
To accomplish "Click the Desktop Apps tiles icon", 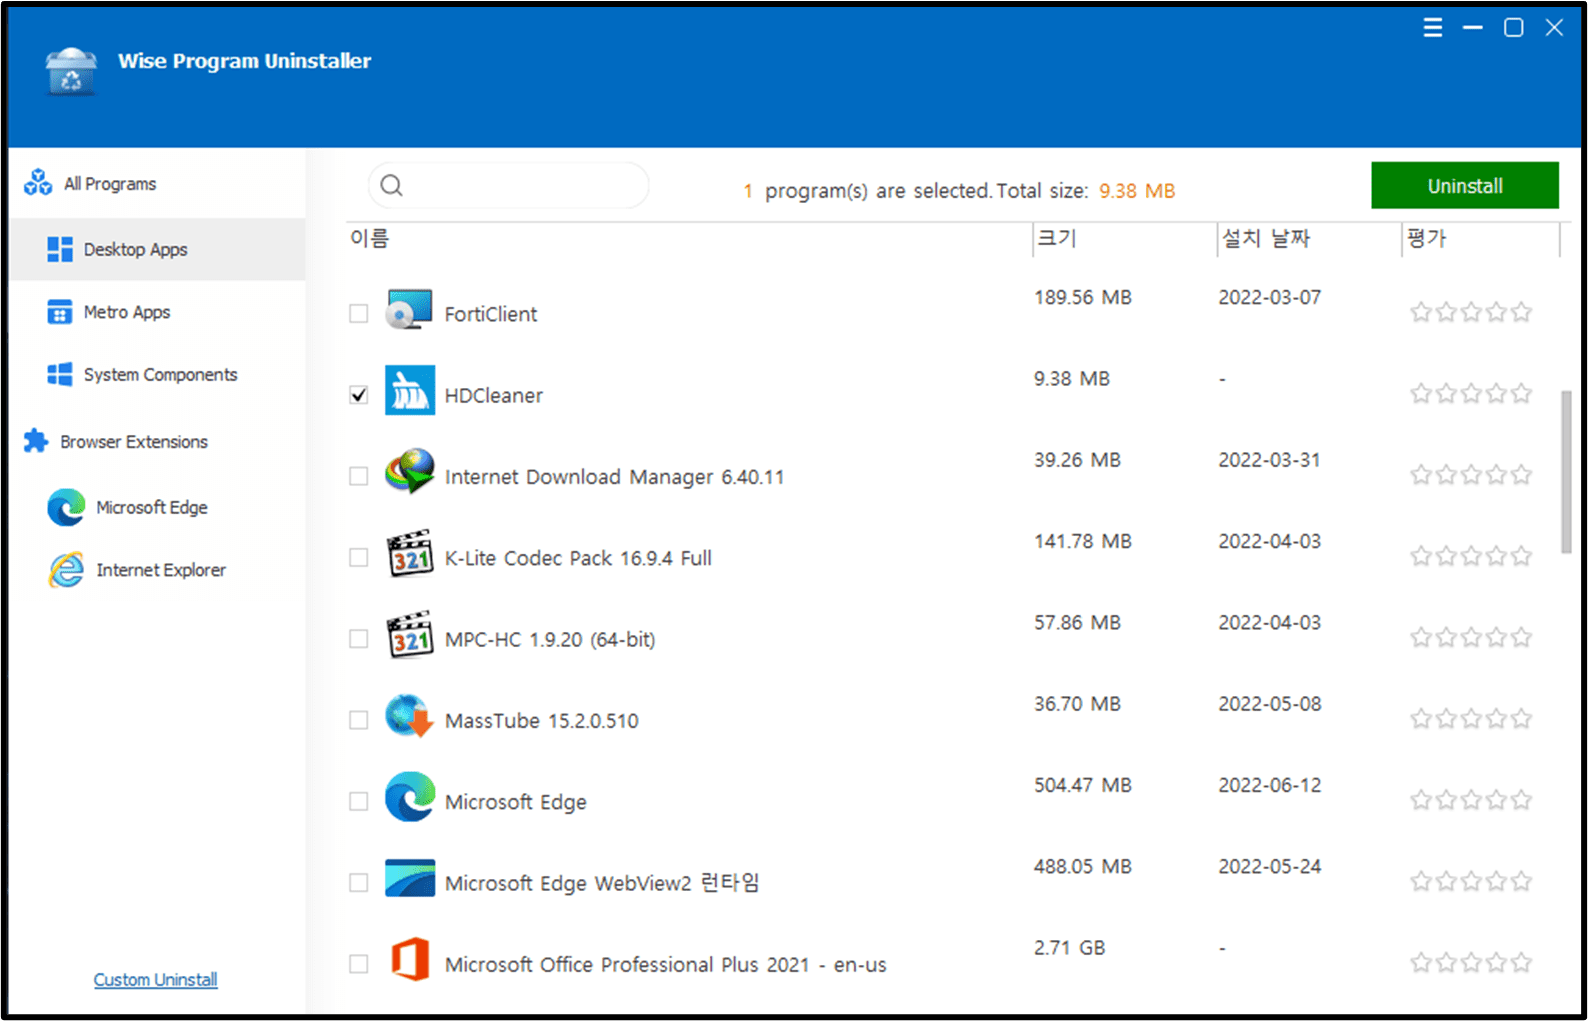I will [60, 249].
